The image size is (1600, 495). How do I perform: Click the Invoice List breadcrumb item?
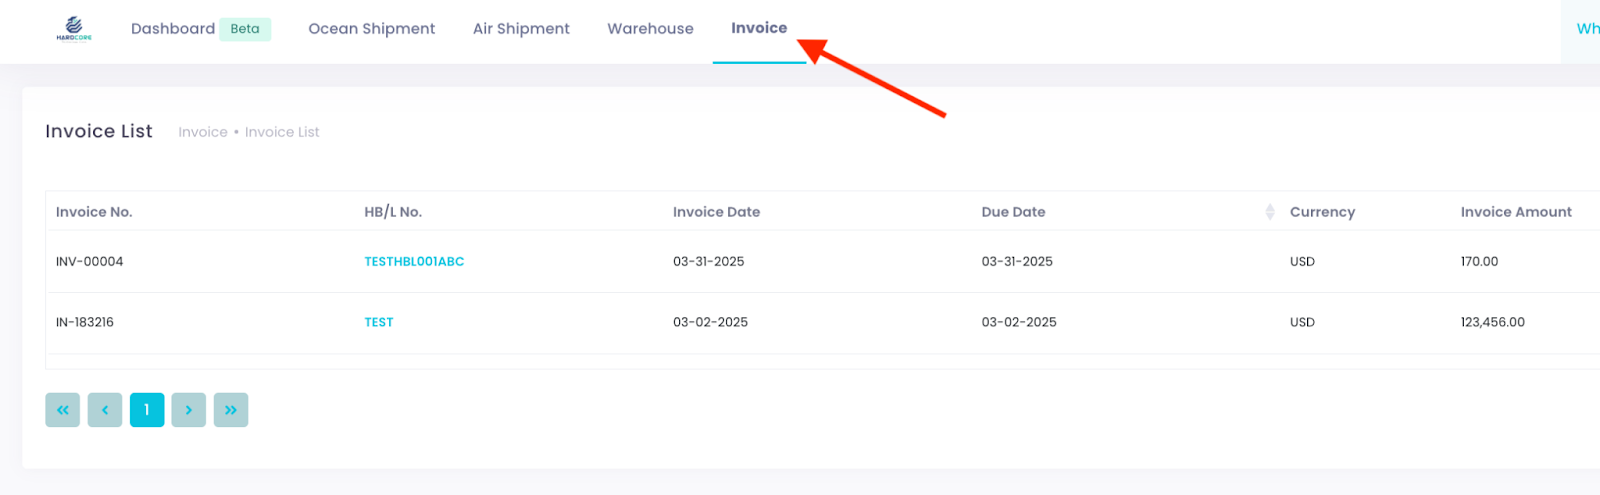[282, 132]
